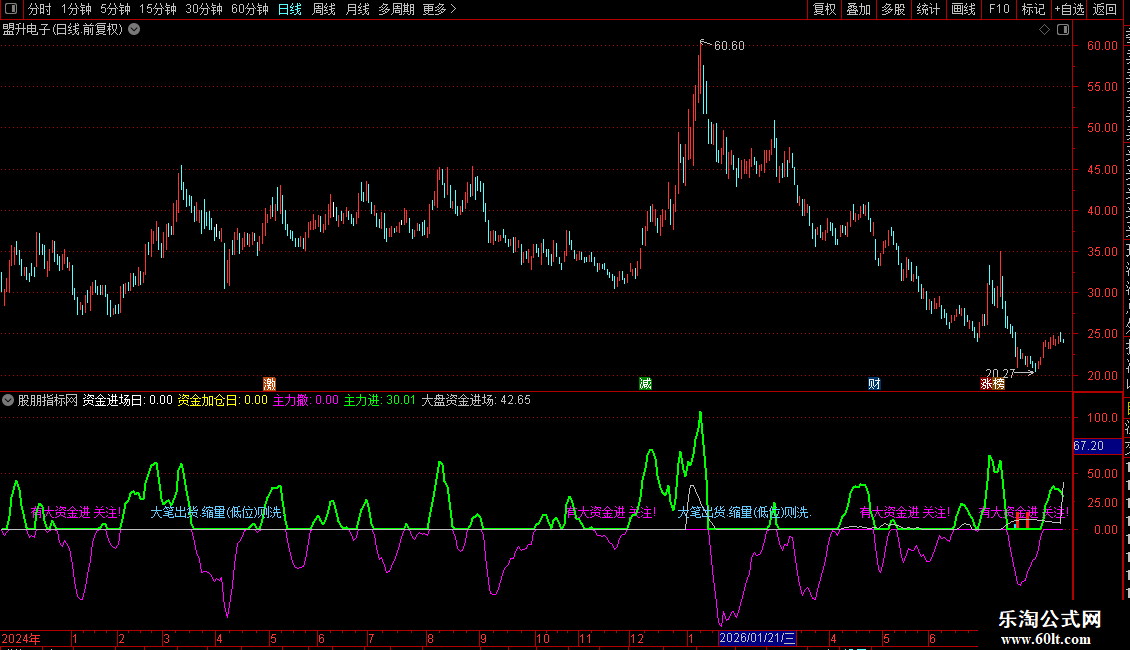Click the panel icon at top-left corner
Screen dimensions: 1130x650
pyautogui.click(x=11, y=9)
